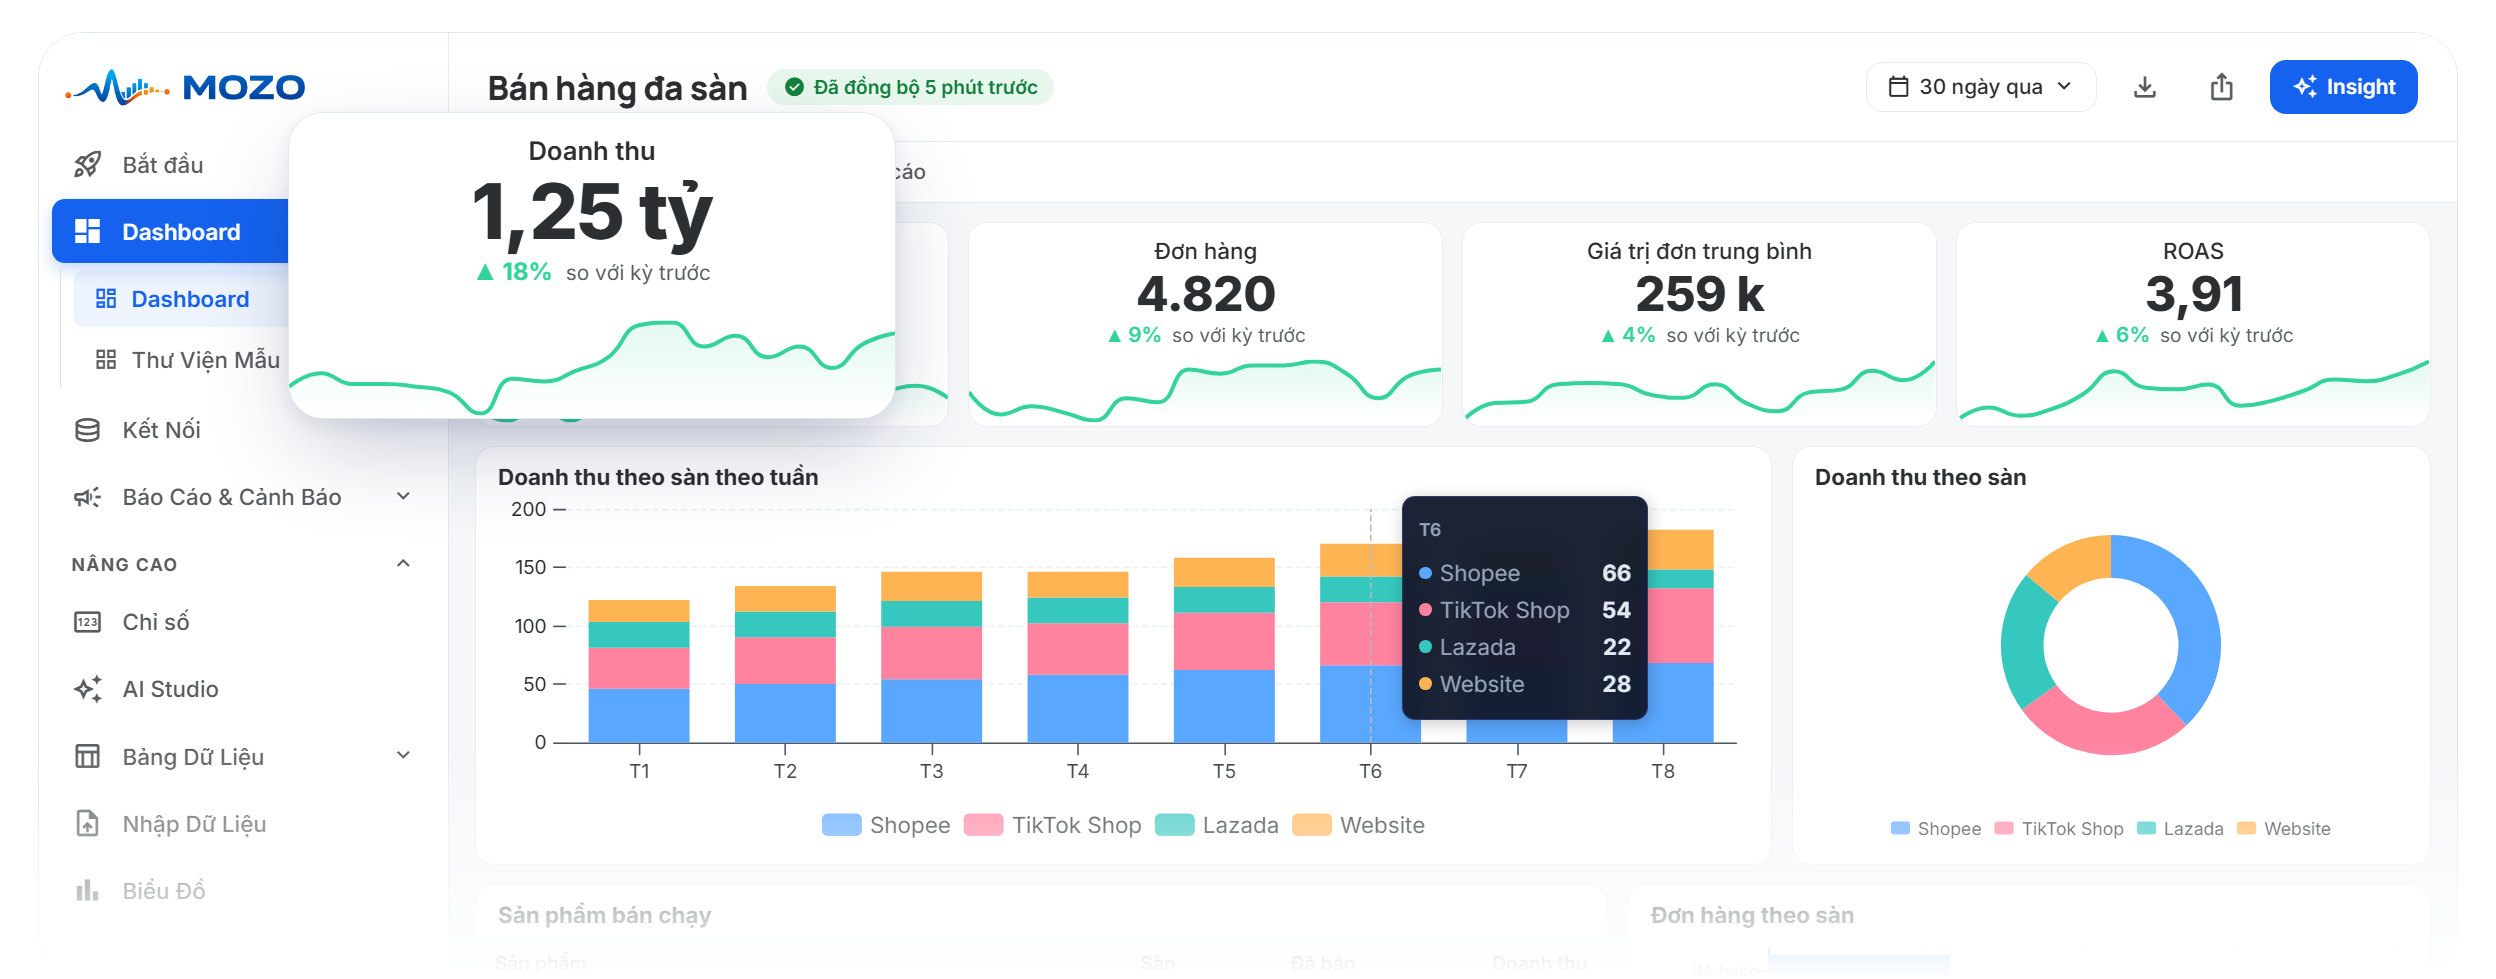Click the sync status badge Đã đồng bộ
The image size is (2496, 979).
(911, 87)
